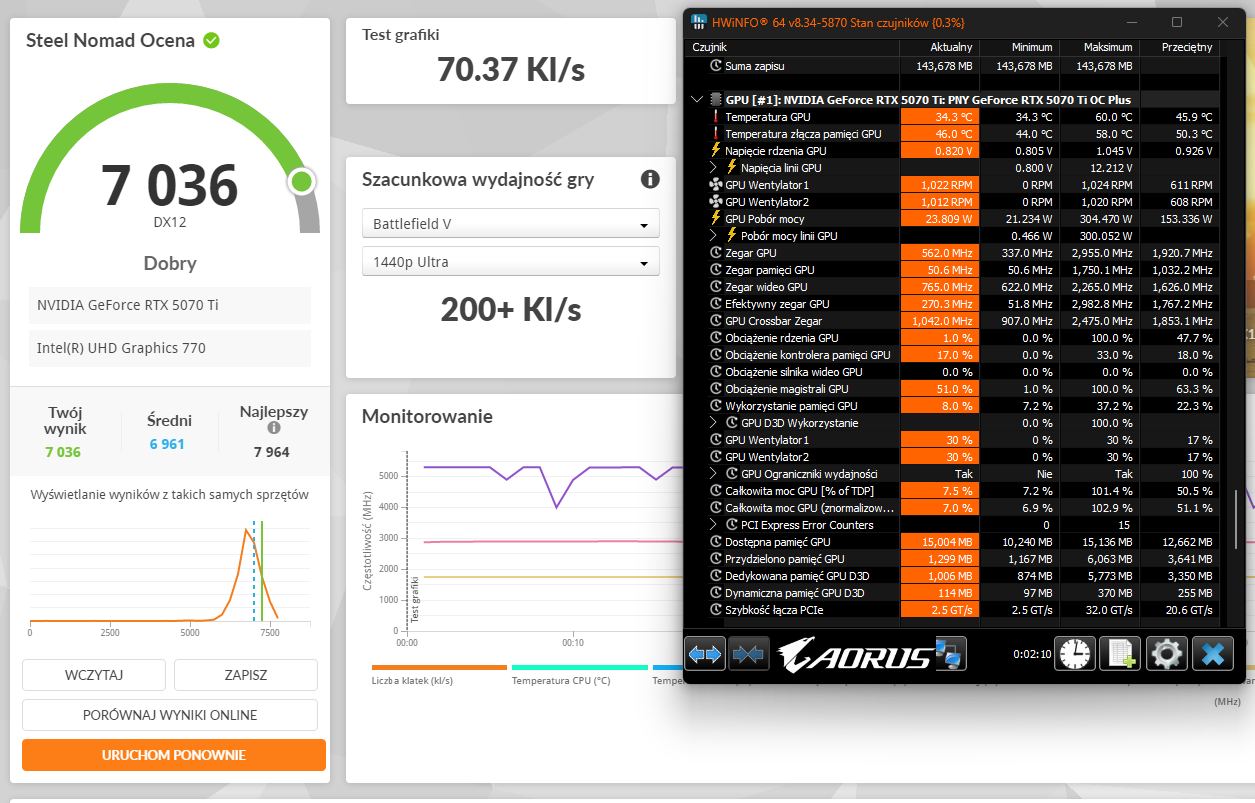This screenshot has height=803, width=1255.
Task: Collapse the GPU [#1] NVIDIA sensor group
Action: pyautogui.click(x=697, y=100)
